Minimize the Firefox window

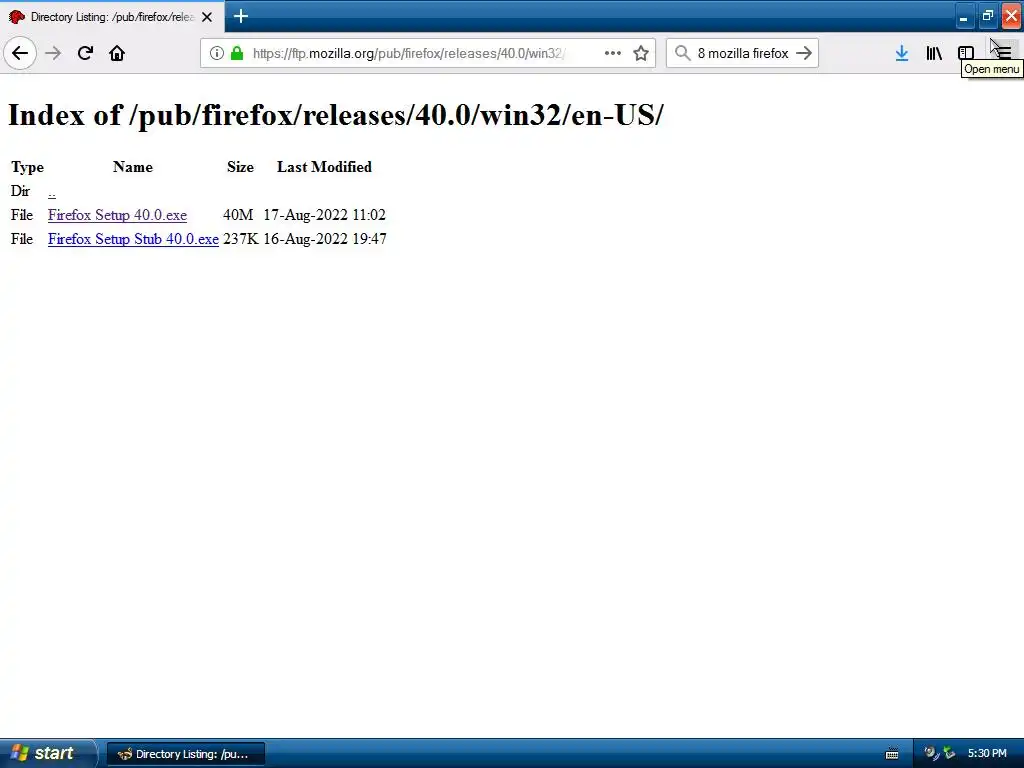click(x=963, y=16)
